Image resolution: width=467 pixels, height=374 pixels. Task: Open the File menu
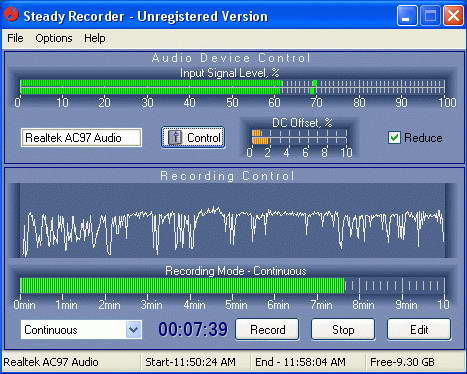15,38
